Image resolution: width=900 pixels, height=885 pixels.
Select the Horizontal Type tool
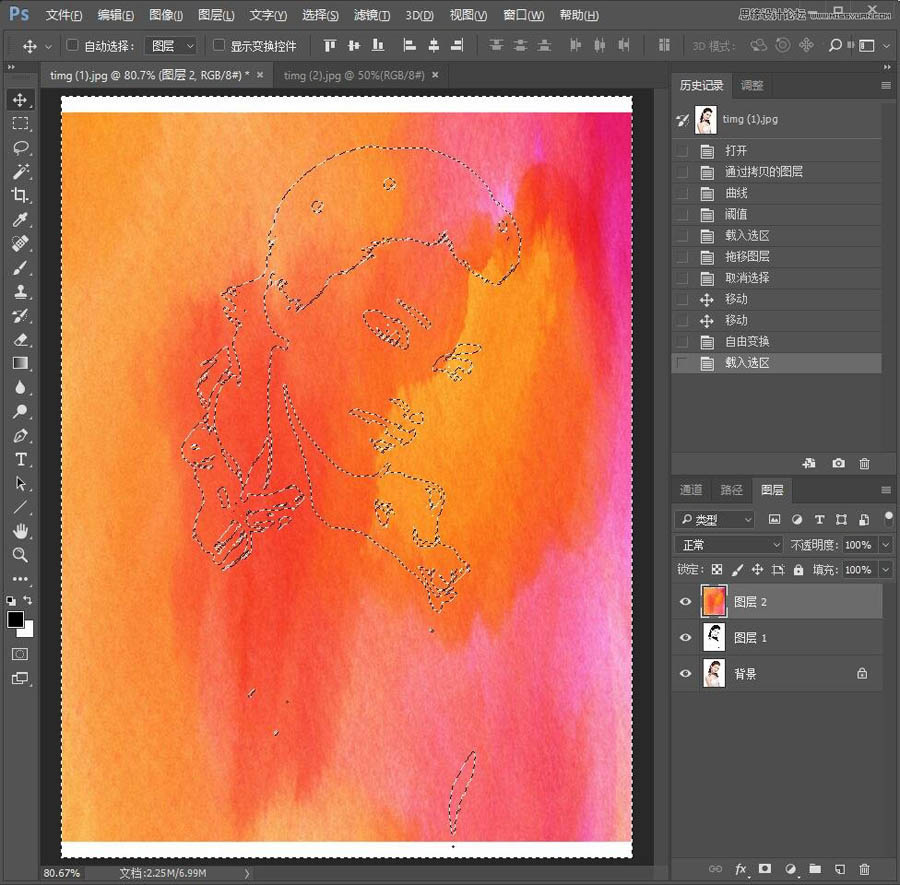coord(20,460)
